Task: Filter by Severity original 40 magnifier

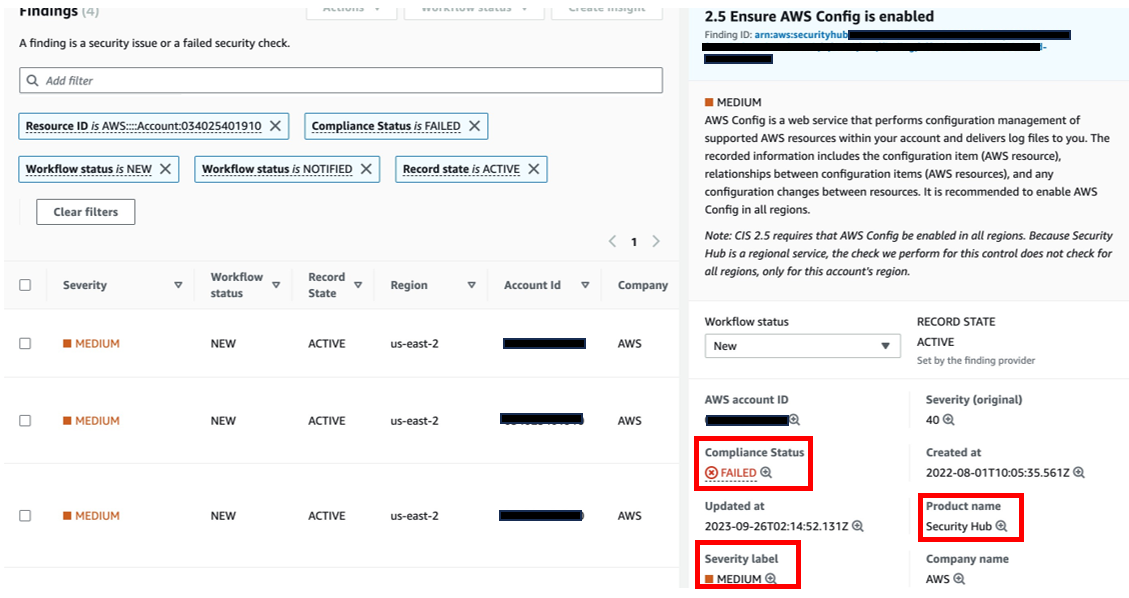Action: pos(949,420)
